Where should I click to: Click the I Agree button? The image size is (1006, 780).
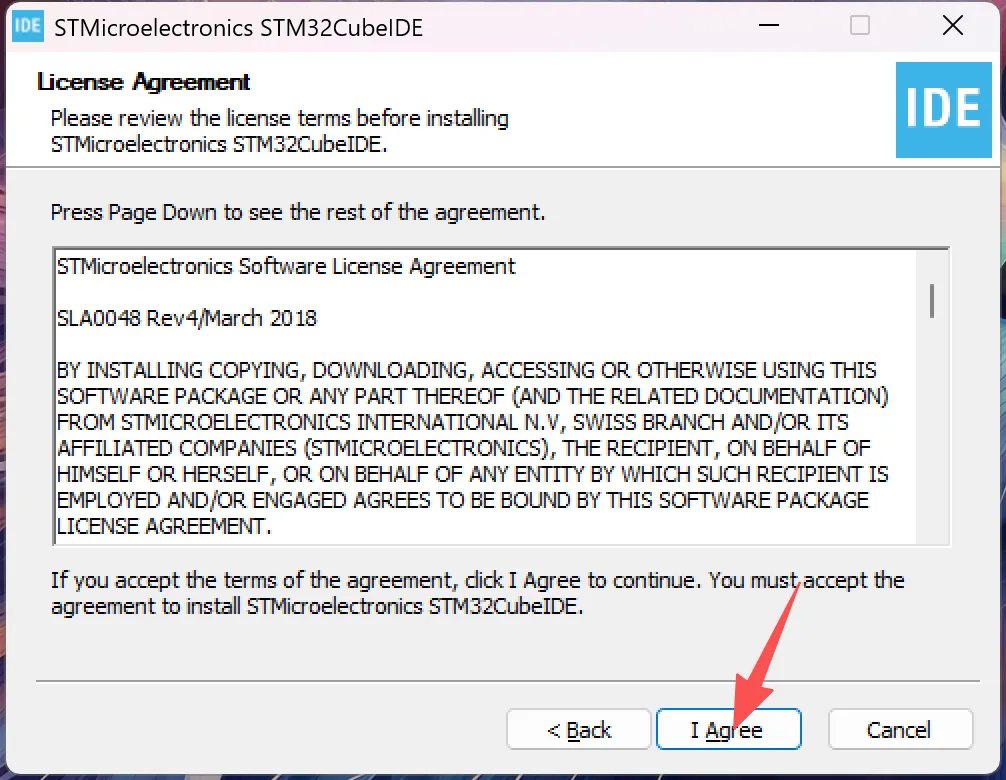(x=728, y=729)
